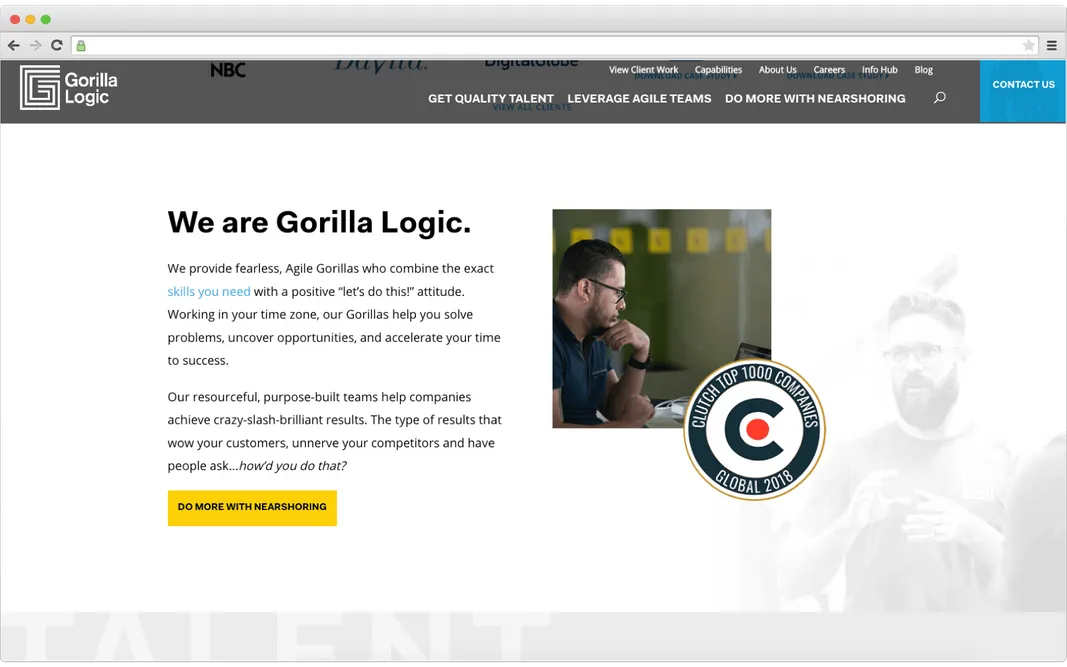Maximize window with green button
Image resolution: width=1067 pixels, height=667 pixels.
(x=46, y=19)
